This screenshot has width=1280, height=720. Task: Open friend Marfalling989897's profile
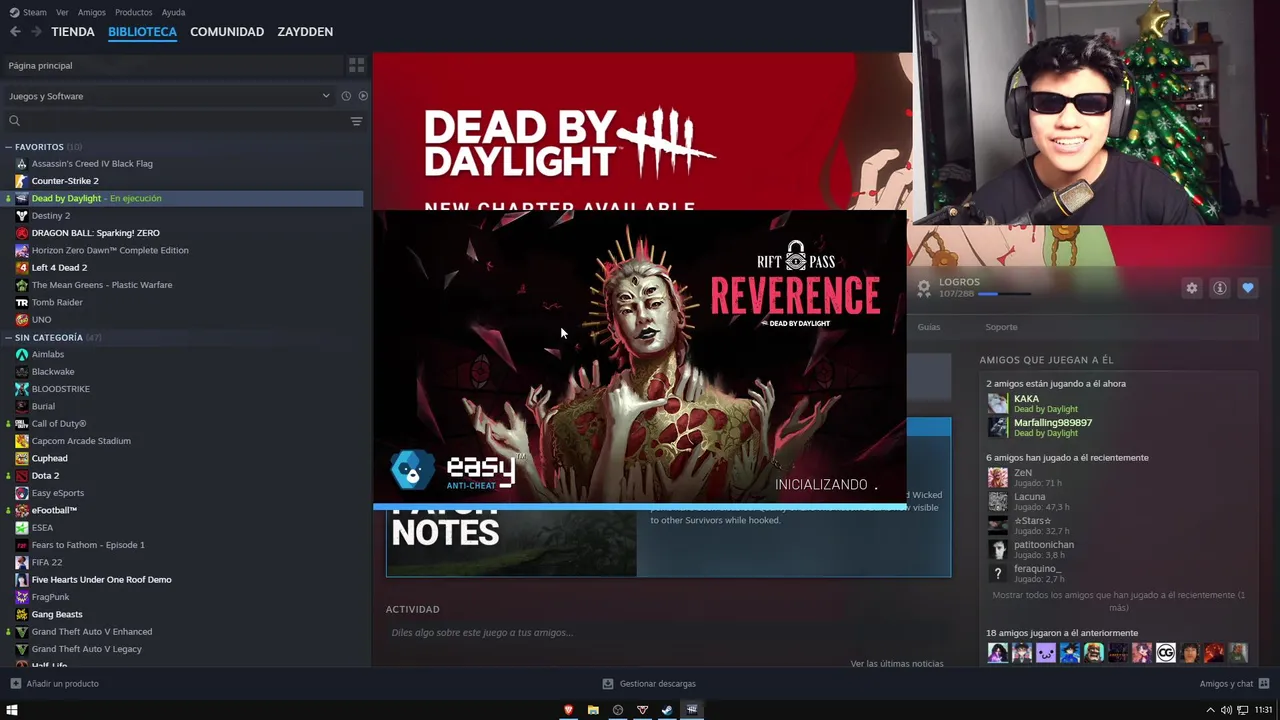tap(1053, 423)
